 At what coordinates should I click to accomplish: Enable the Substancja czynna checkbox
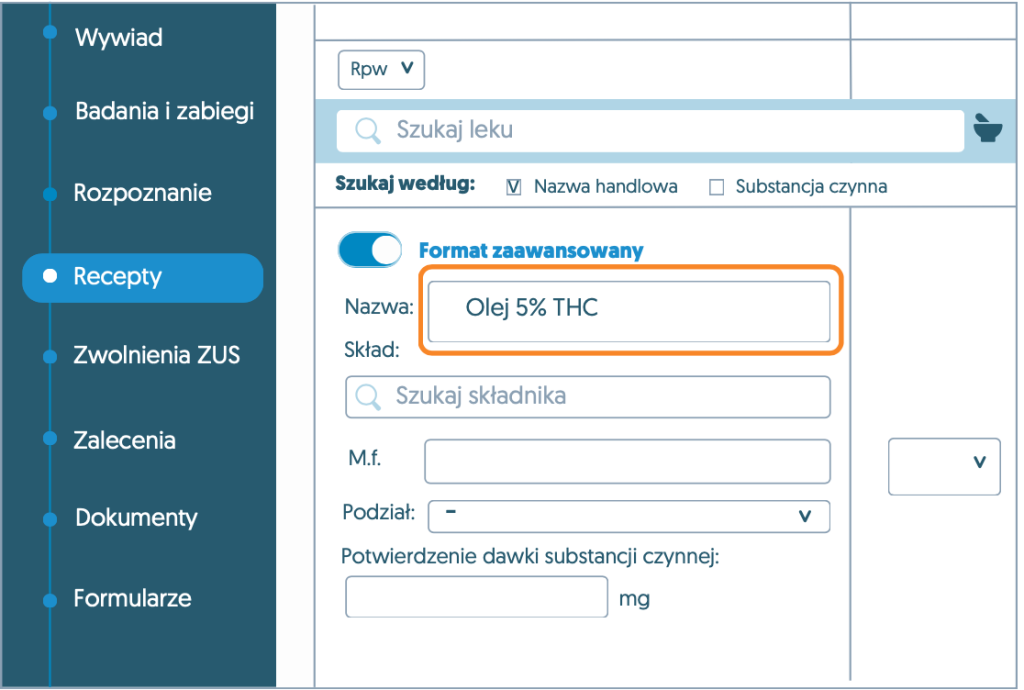click(716, 187)
